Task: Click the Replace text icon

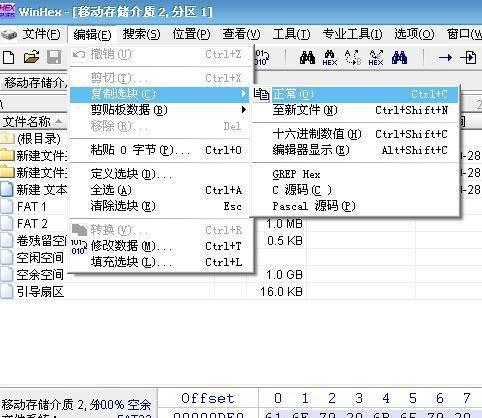Action: tap(353, 58)
